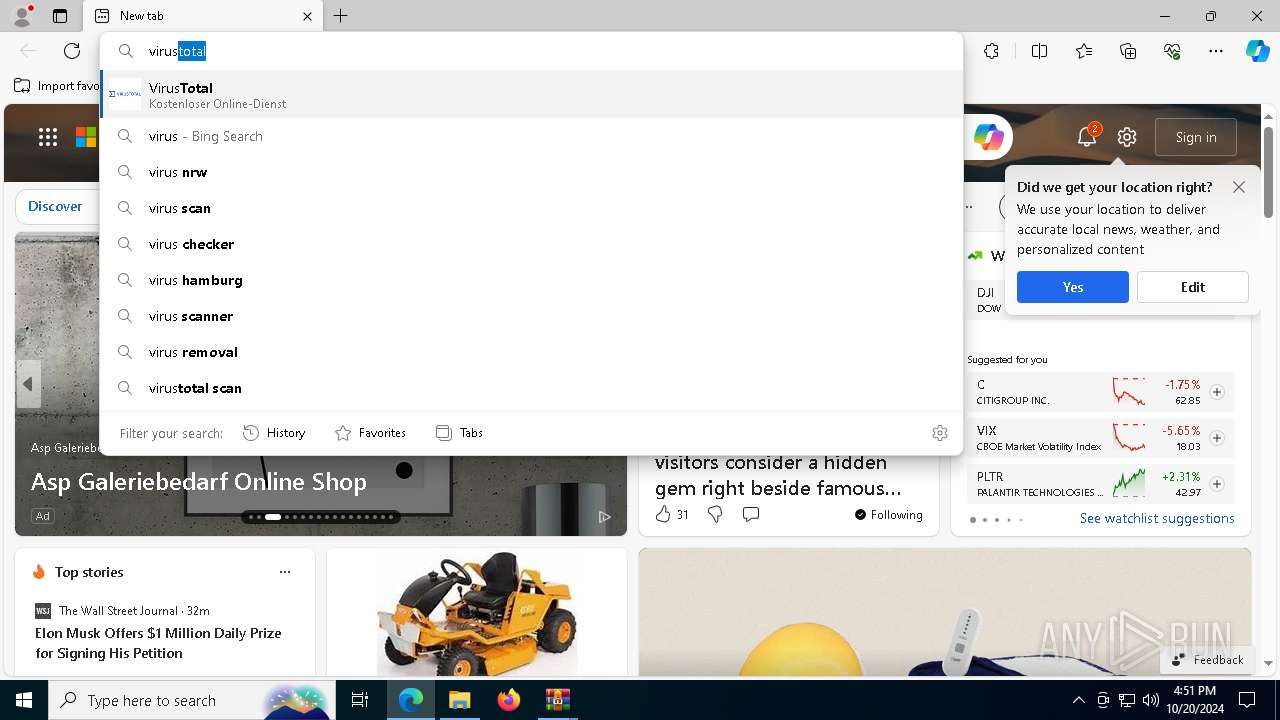Select the 'virus - Bing Search' suggestion
Image resolution: width=1280 pixels, height=720 pixels.
click(531, 136)
